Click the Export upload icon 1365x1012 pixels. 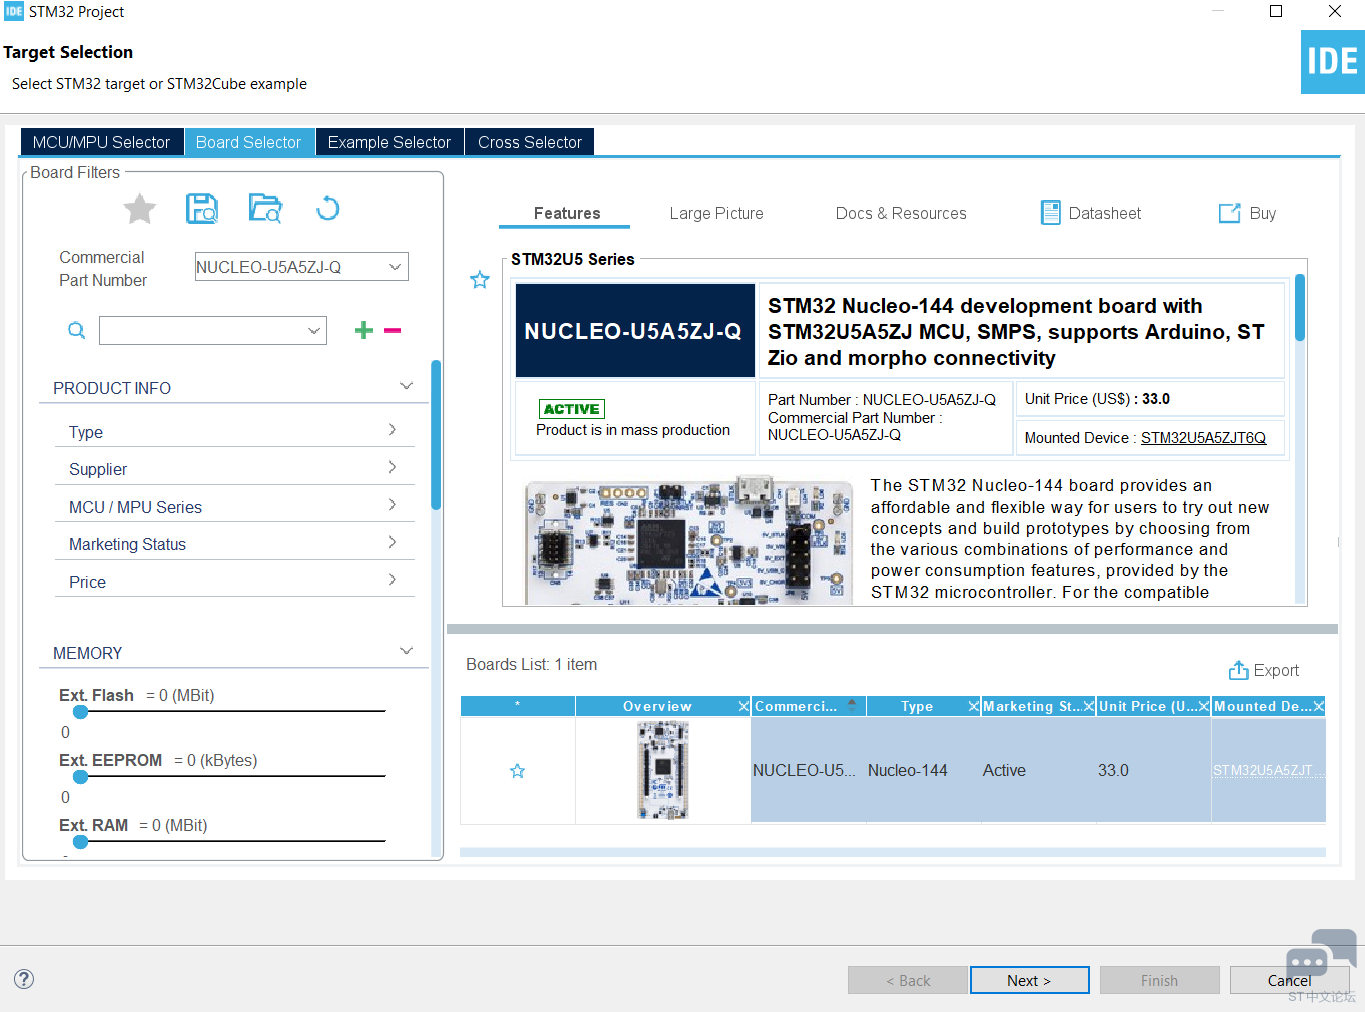click(x=1238, y=670)
